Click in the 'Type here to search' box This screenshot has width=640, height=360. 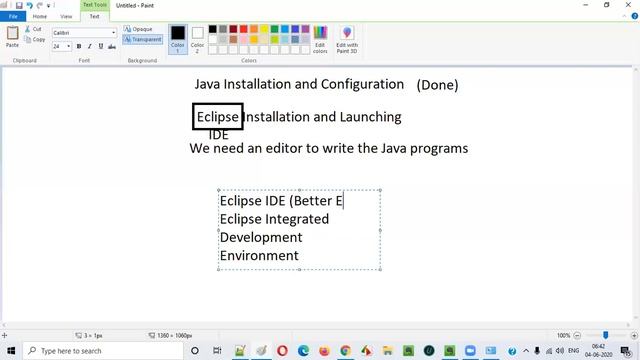click(x=102, y=351)
